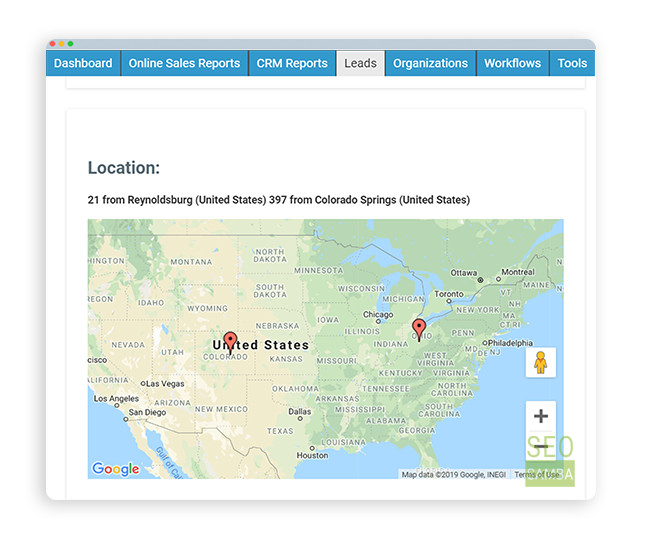Switch to Online Sales Reports tab

184,63
